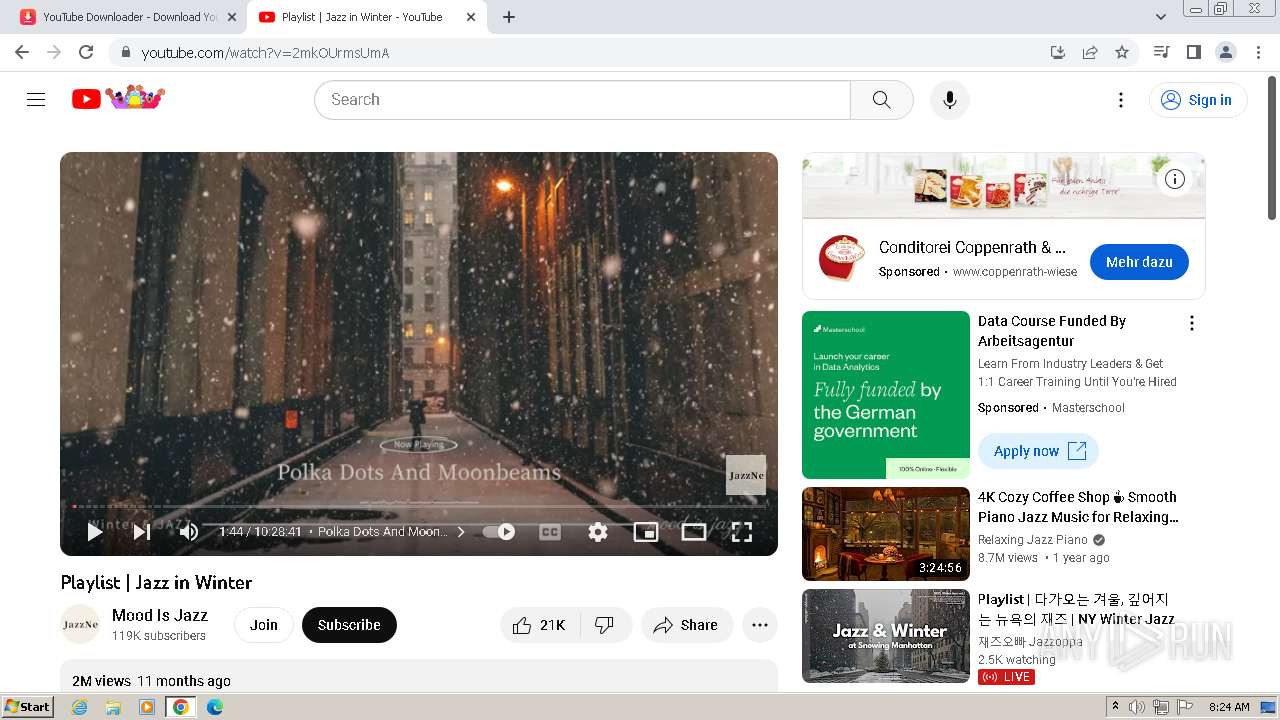The height and width of the screenshot is (720, 1280).
Task: Seek on the video progress bar
Action: [x=419, y=506]
